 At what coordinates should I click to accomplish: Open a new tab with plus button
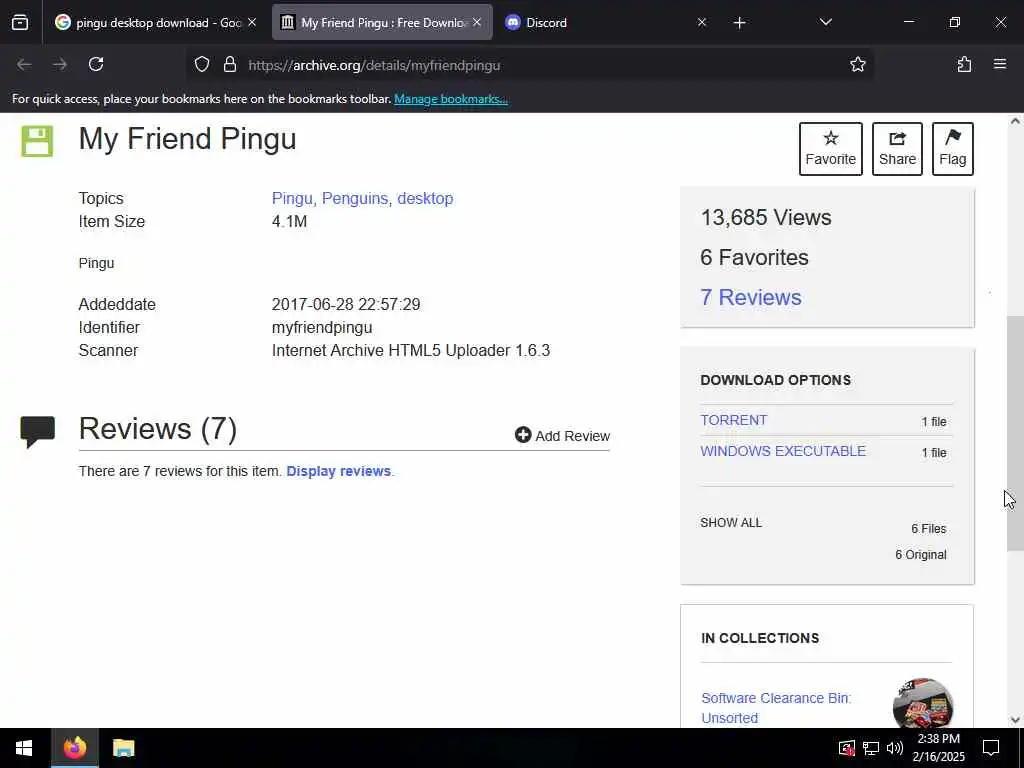pos(739,23)
